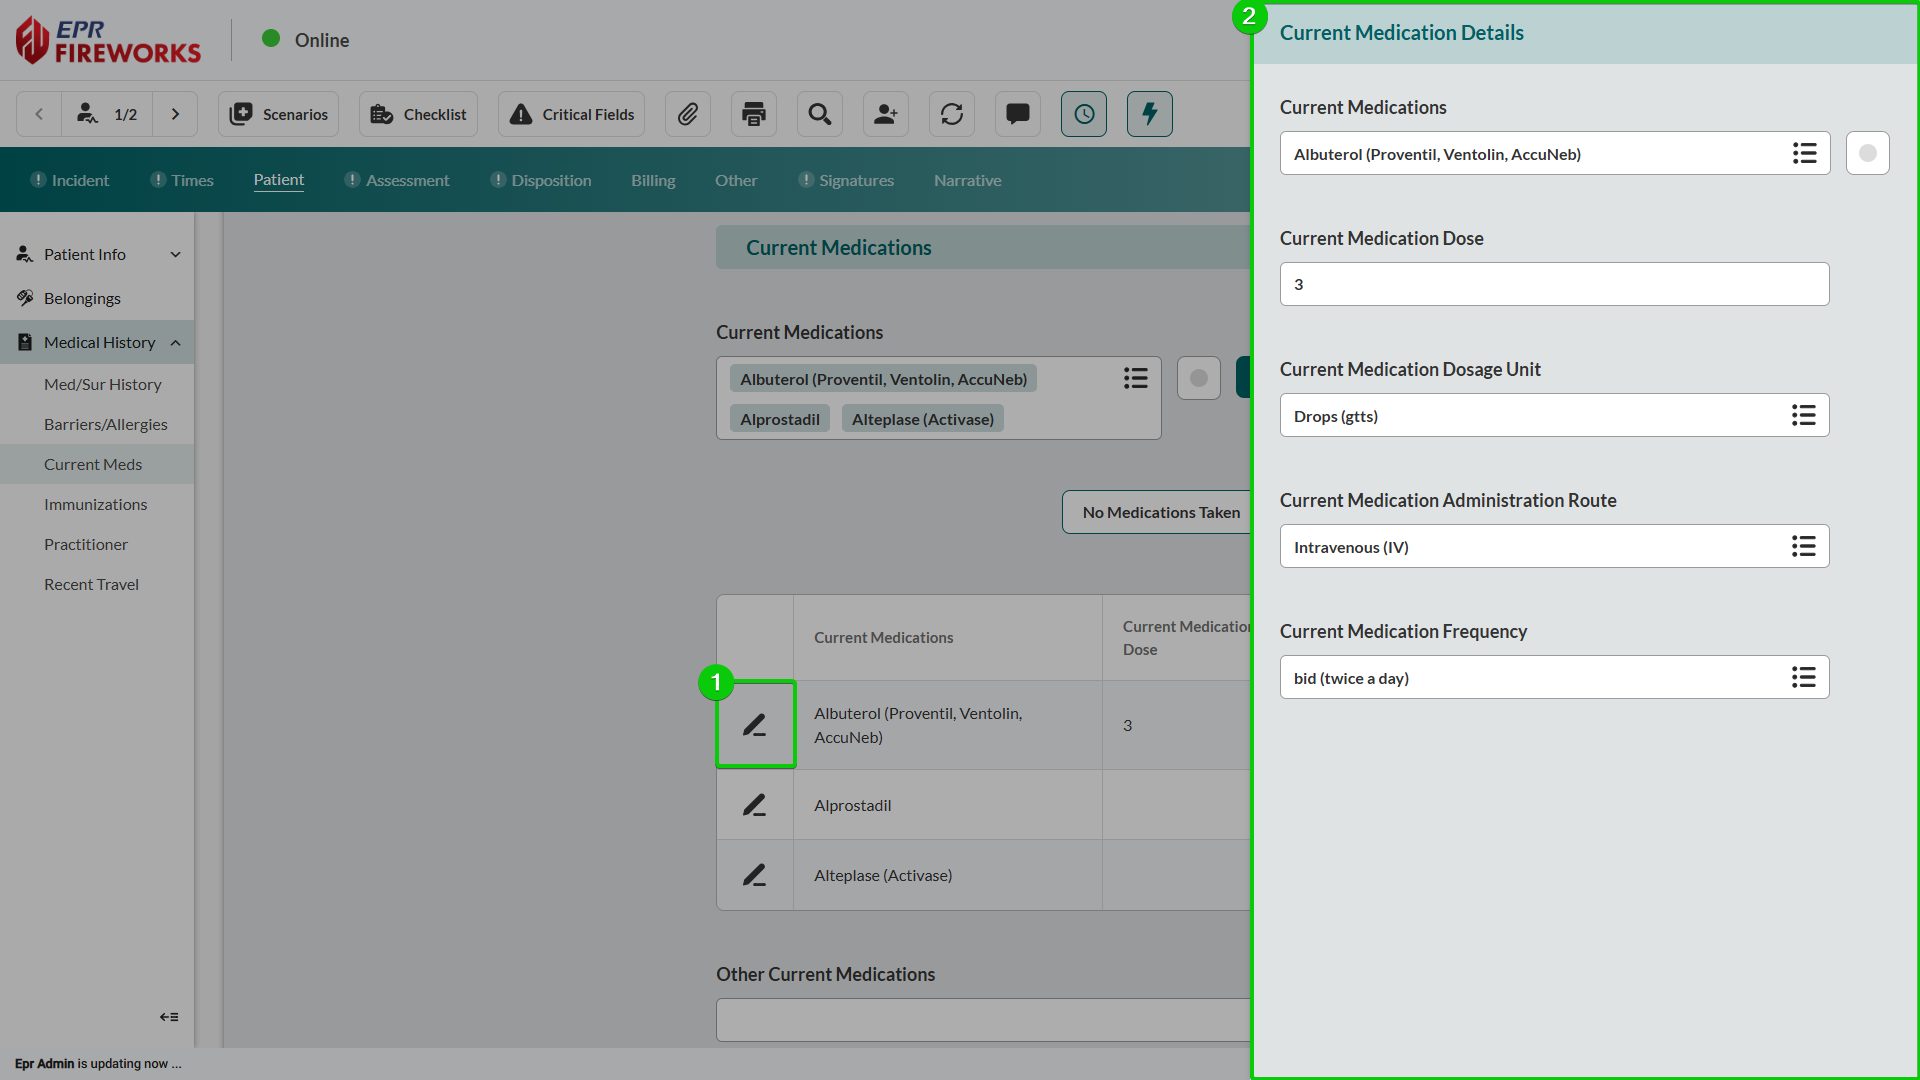Image resolution: width=1920 pixels, height=1080 pixels.
Task: Toggle circle beside Current Medications in details panel
Action: 1867,153
